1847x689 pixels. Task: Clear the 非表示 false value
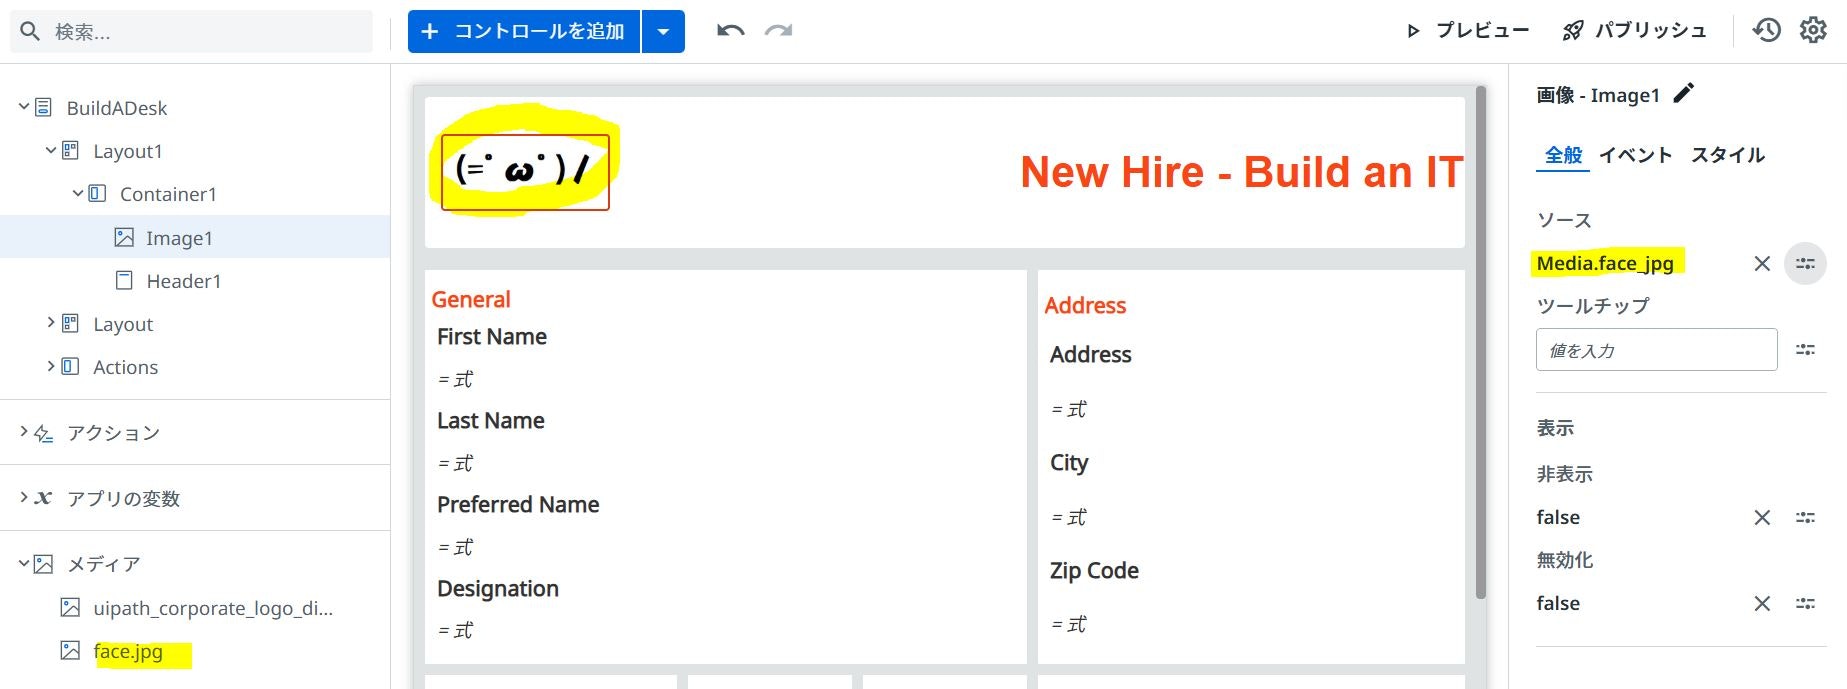(x=1762, y=517)
